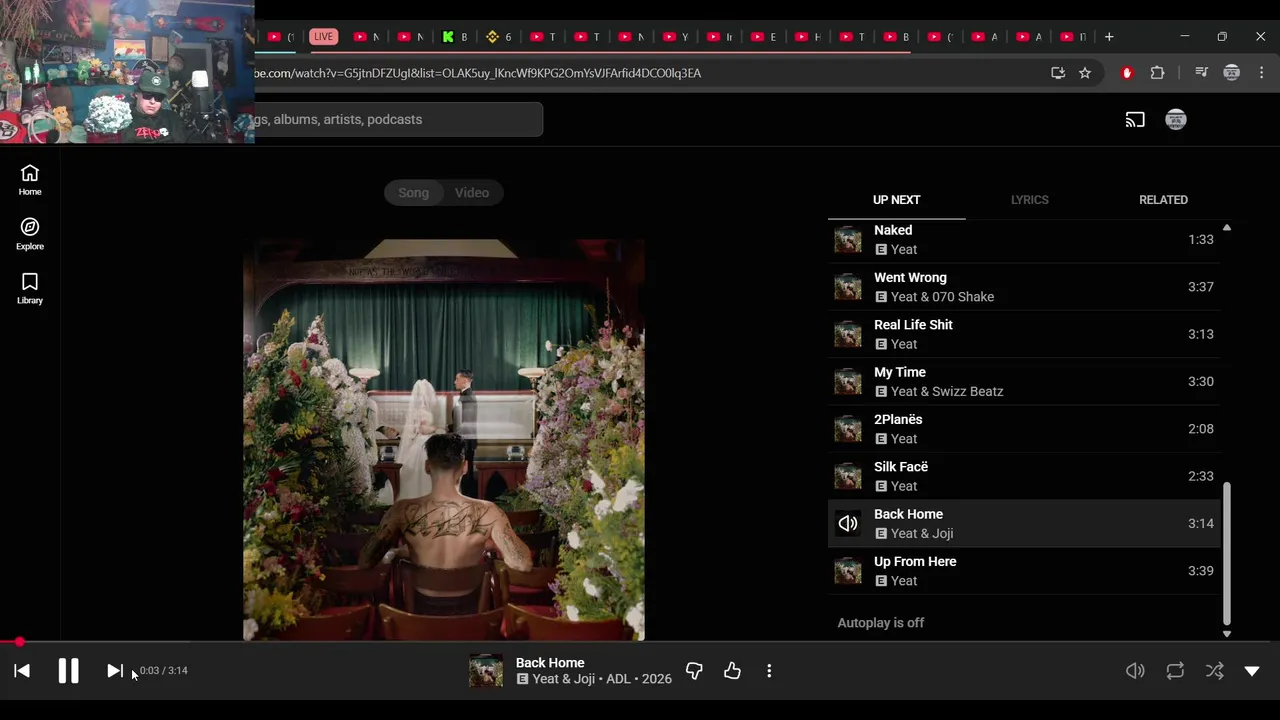This screenshot has height=720, width=1280.
Task: Click the browser address bar URL
Action: click(478, 73)
